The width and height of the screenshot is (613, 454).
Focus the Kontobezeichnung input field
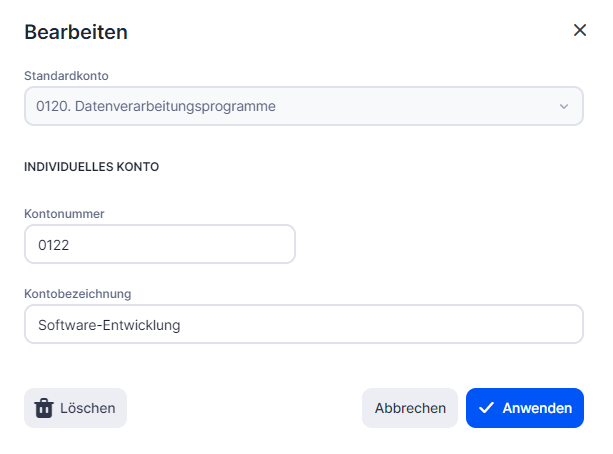pyautogui.click(x=303, y=324)
